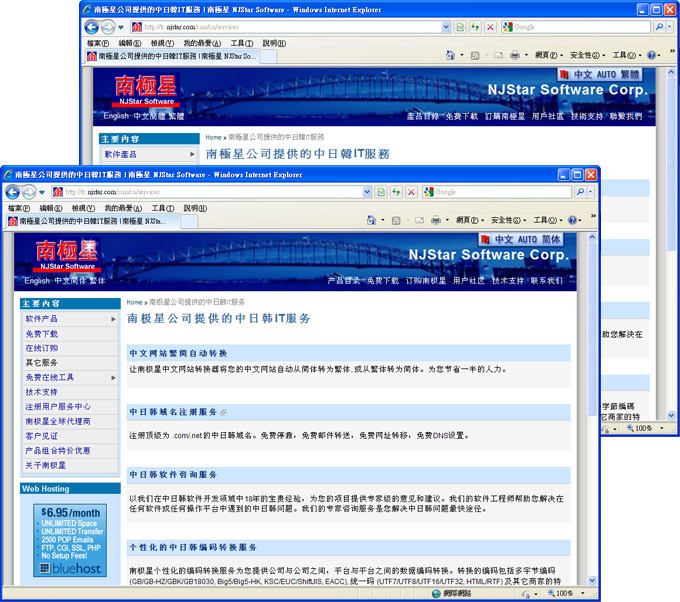680x602 pixels.
Task: Open 联系我们 link in front window banner
Action: [x=546, y=281]
